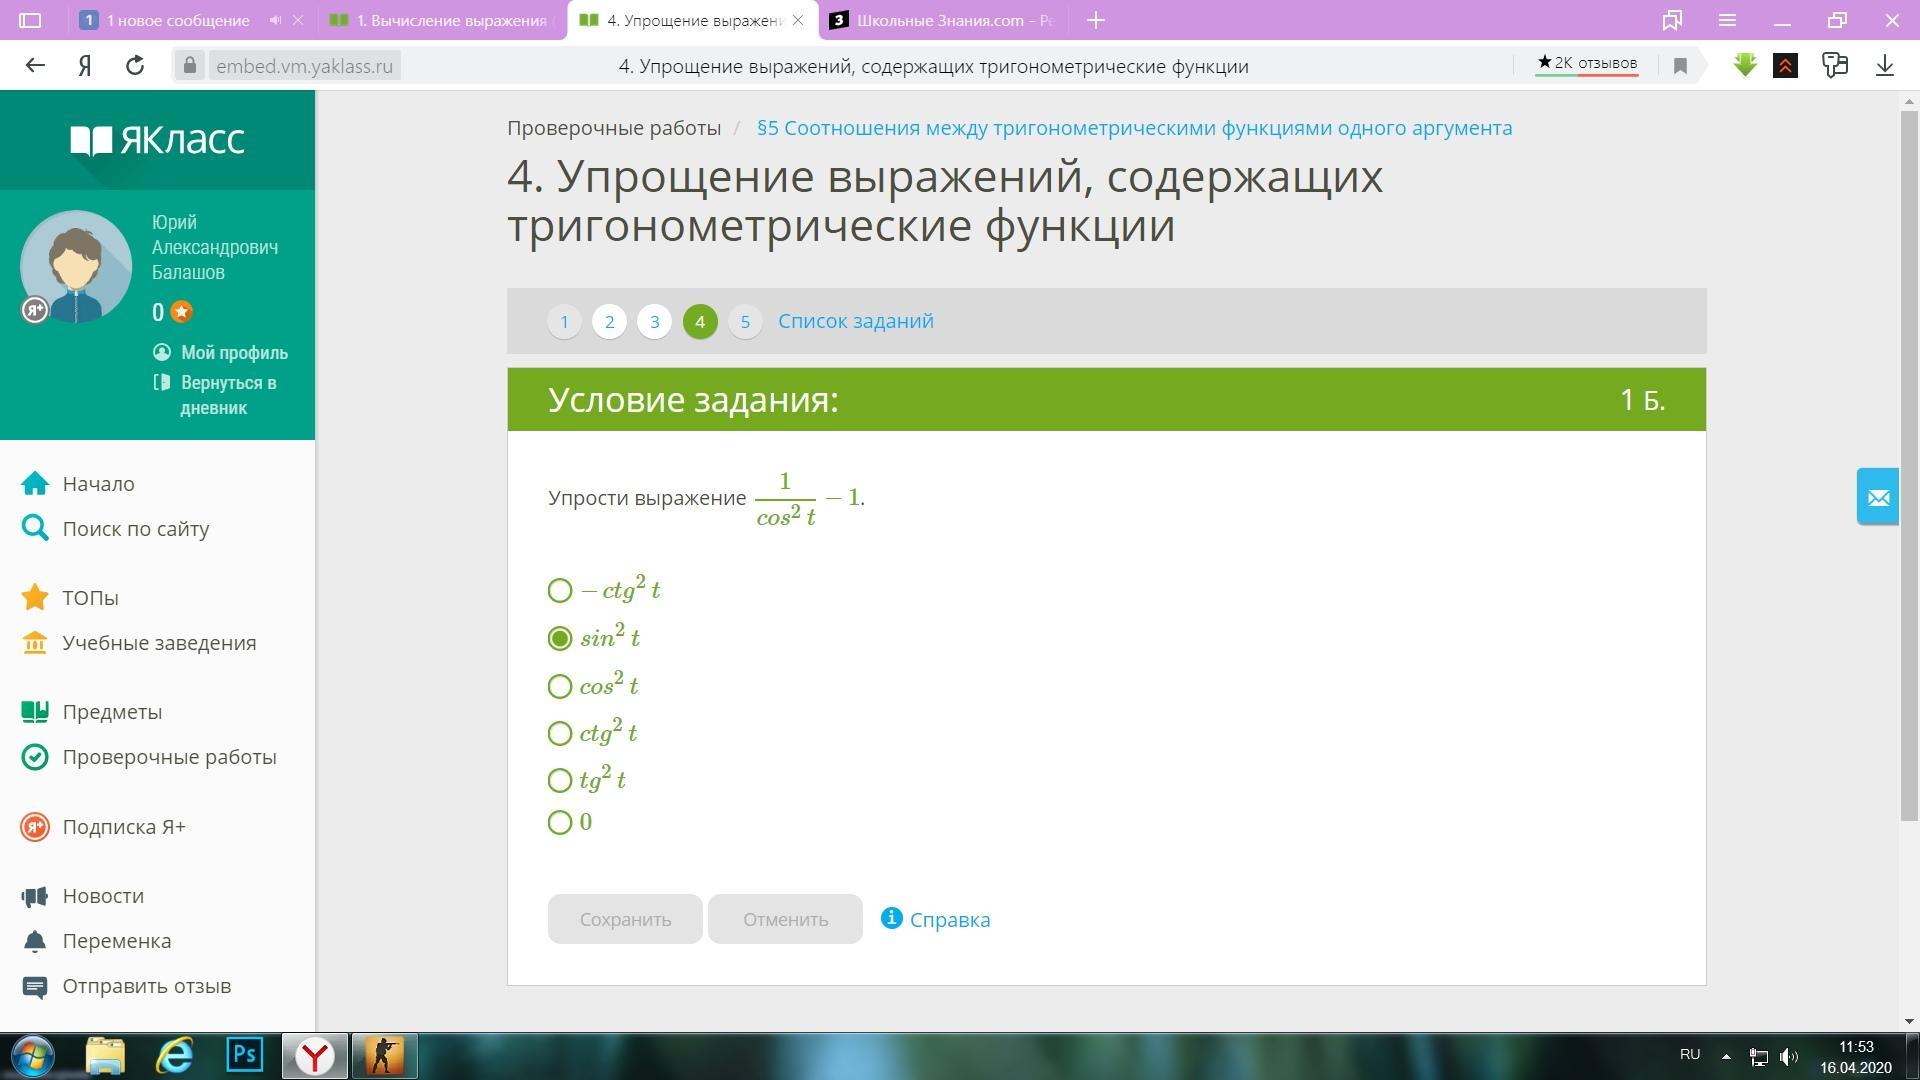Image resolution: width=1920 pixels, height=1080 pixels.
Task: Click the browser reload page icon
Action: pos(135,66)
